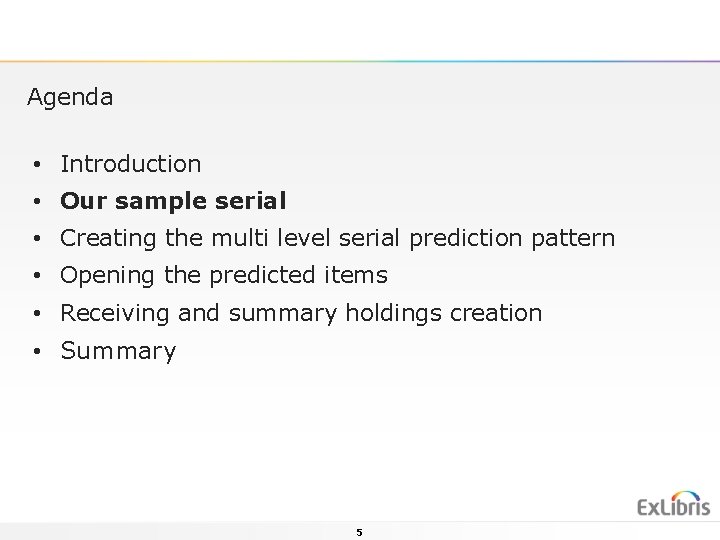Viewport: 720px width, 540px height.
Task: Select the Agenda slide title
Action: (x=70, y=98)
